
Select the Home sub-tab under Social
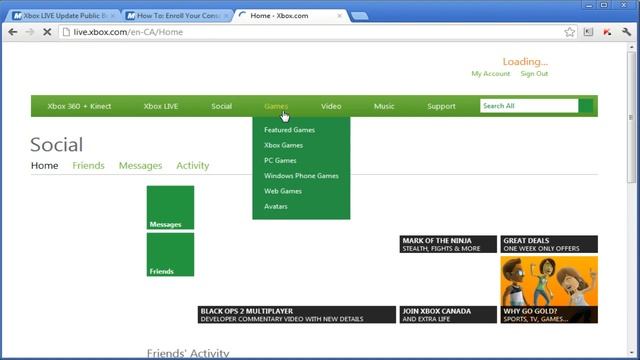tap(44, 165)
